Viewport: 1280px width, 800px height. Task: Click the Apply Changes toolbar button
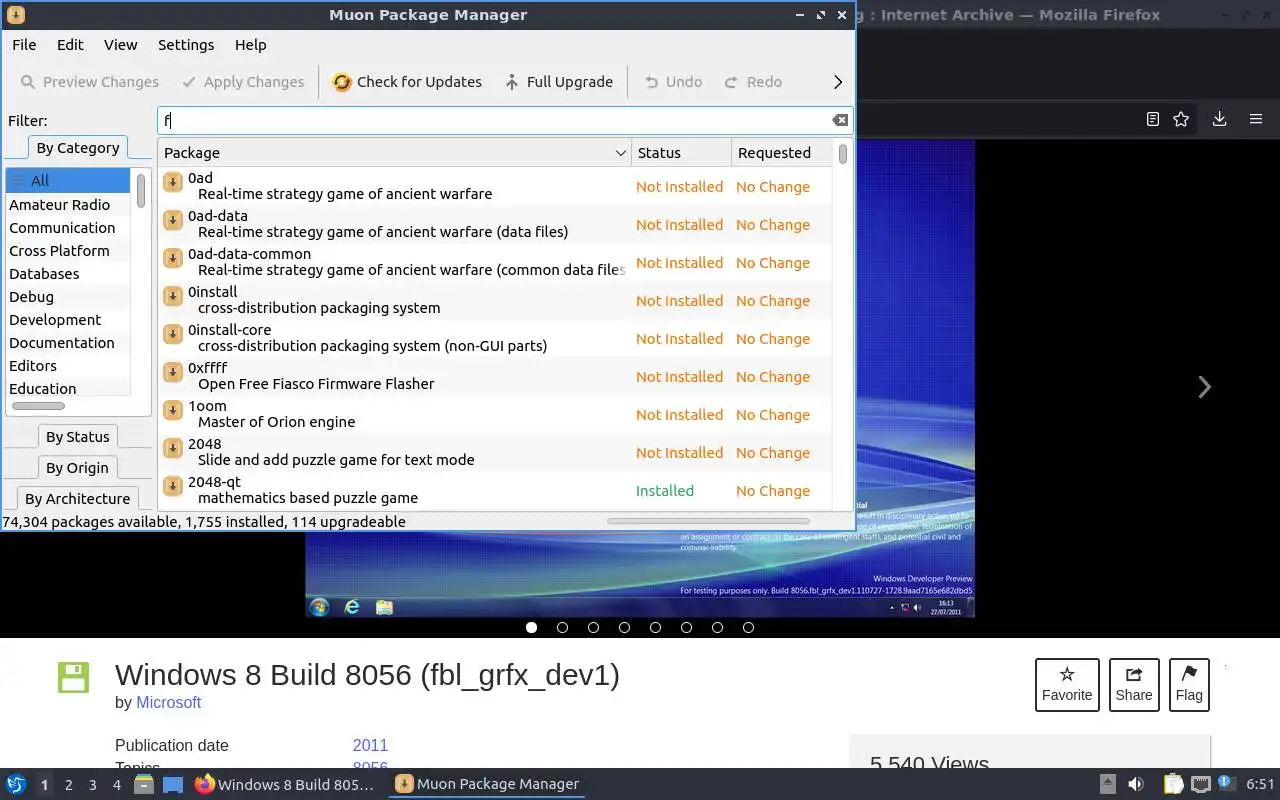pyautogui.click(x=243, y=82)
